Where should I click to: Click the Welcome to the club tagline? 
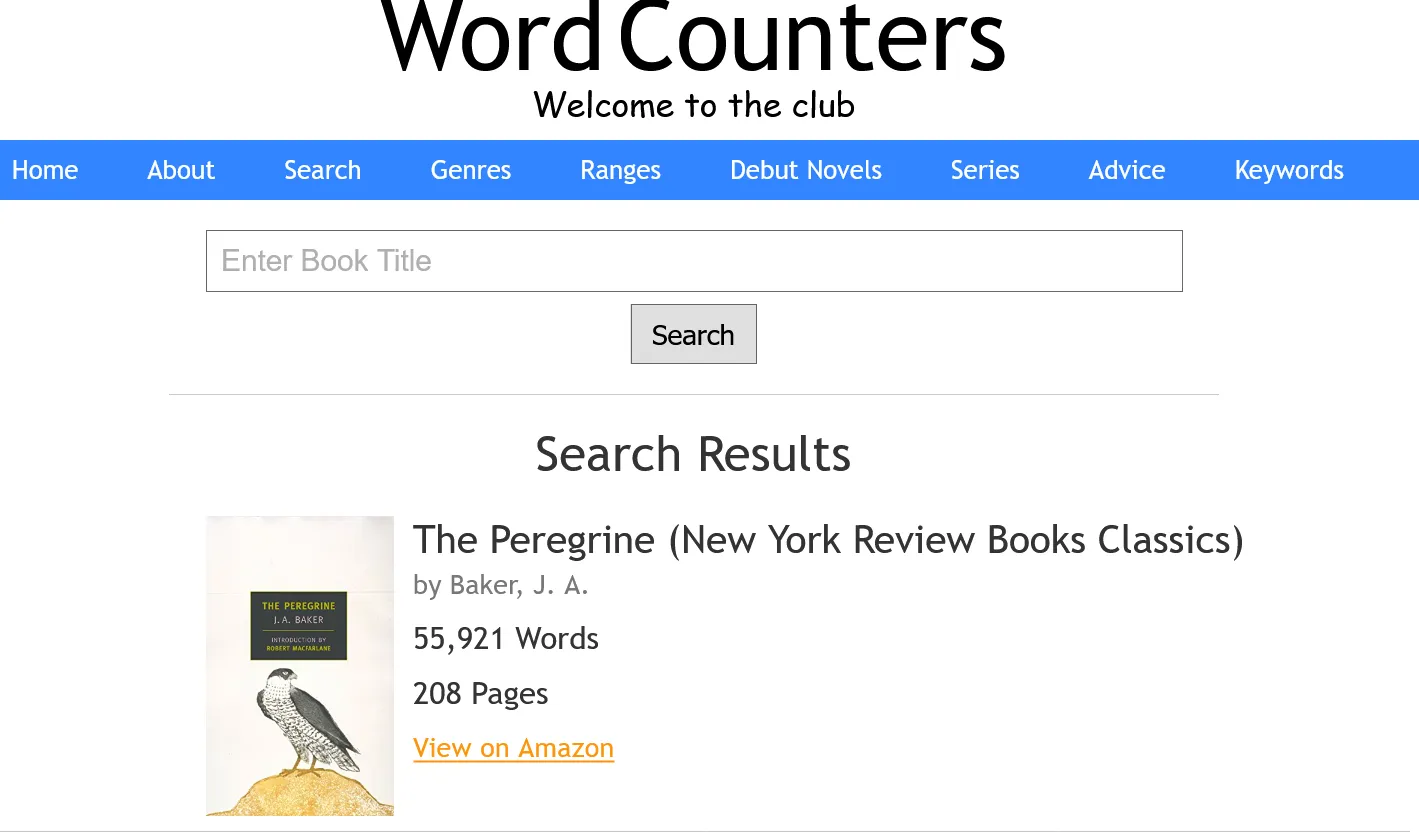coord(694,105)
